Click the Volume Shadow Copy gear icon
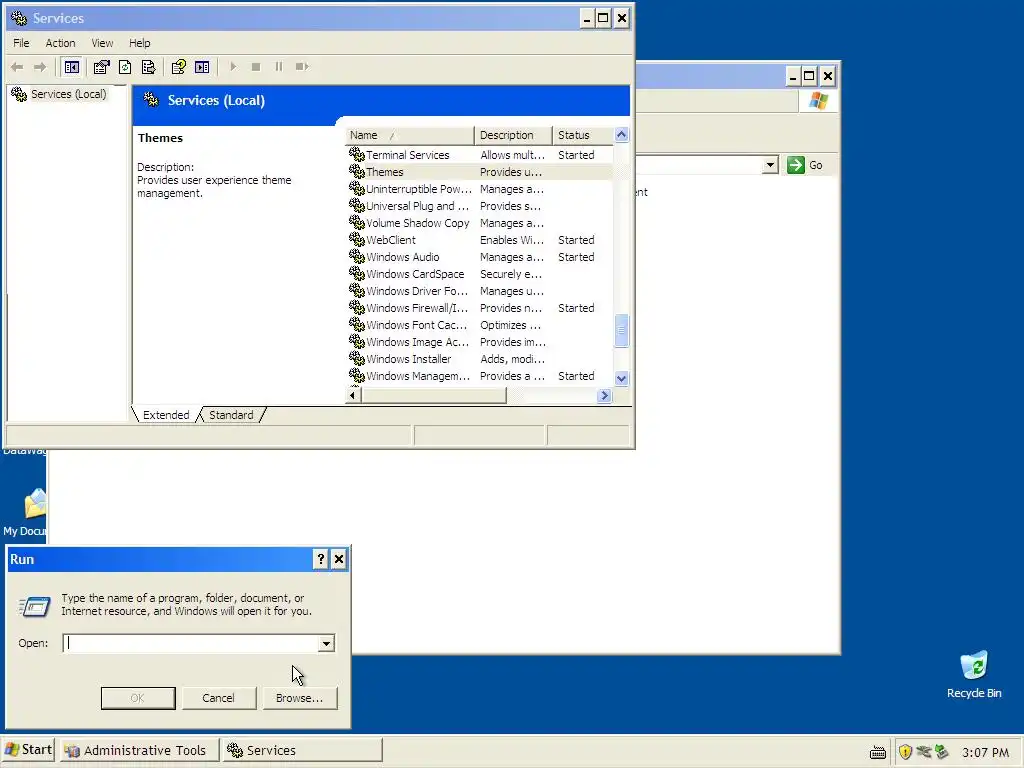Screen dimensions: 1024x768 [x=357, y=222]
